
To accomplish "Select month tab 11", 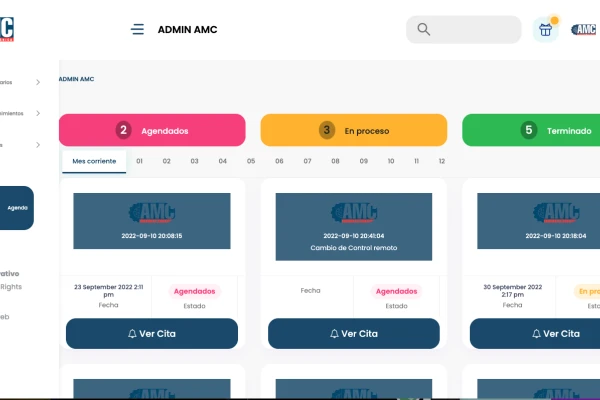I will point(416,161).
